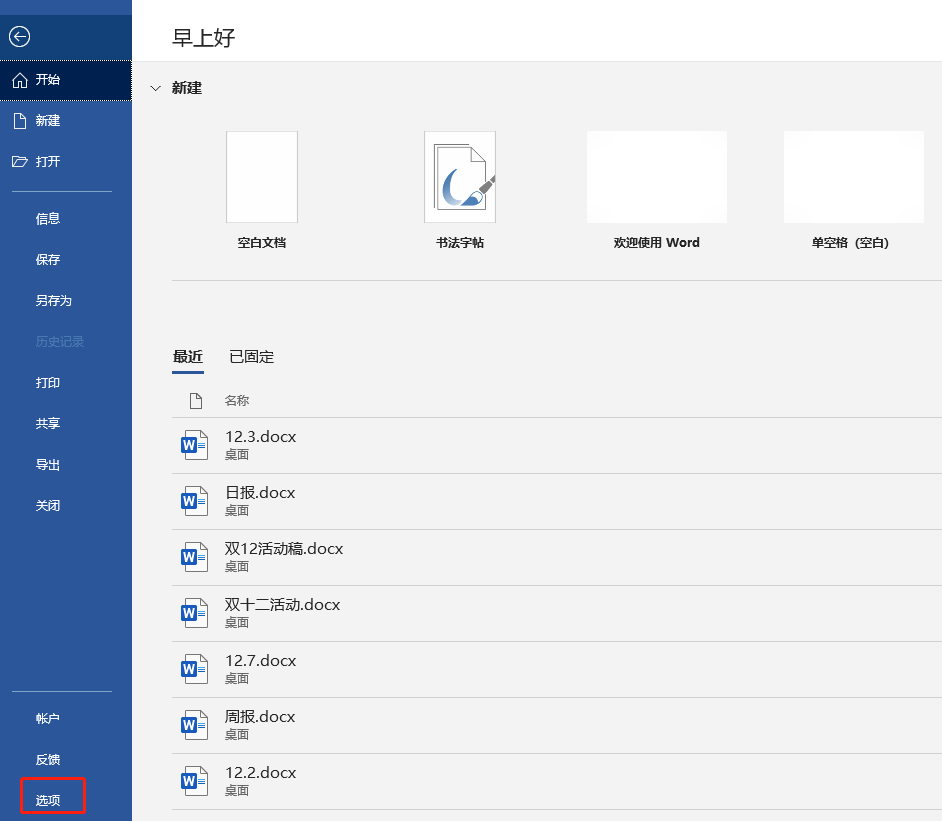Click the Word icon beside 12.2.docx
Screen dimensions: 942x821
(x=195, y=781)
